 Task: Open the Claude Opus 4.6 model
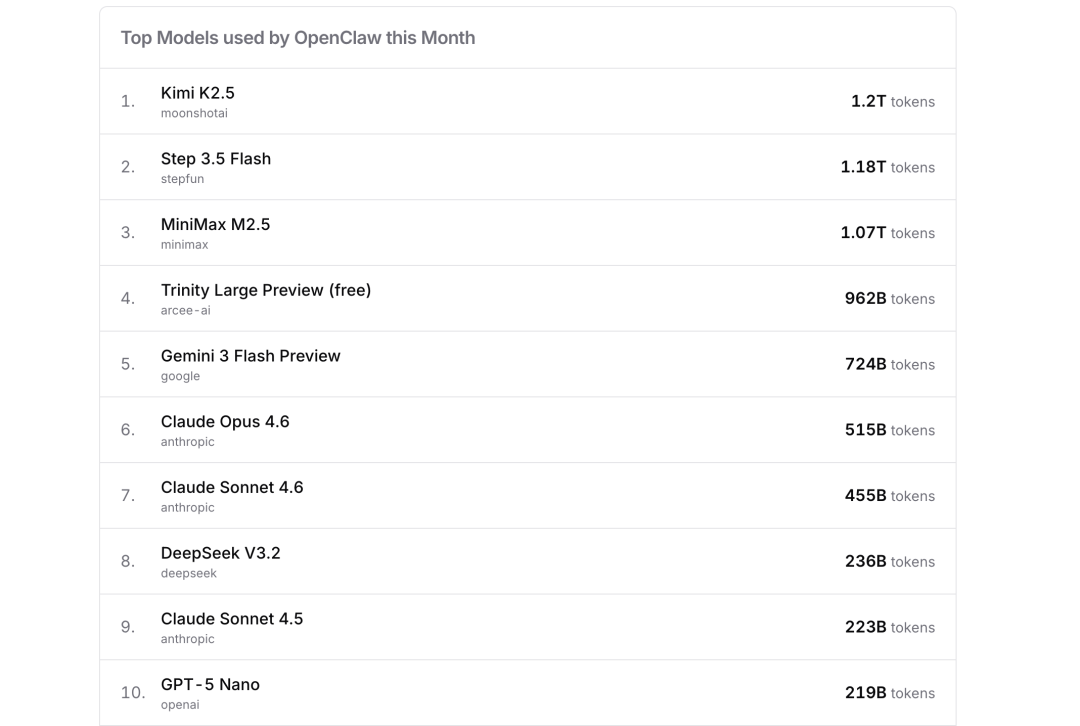(x=225, y=422)
